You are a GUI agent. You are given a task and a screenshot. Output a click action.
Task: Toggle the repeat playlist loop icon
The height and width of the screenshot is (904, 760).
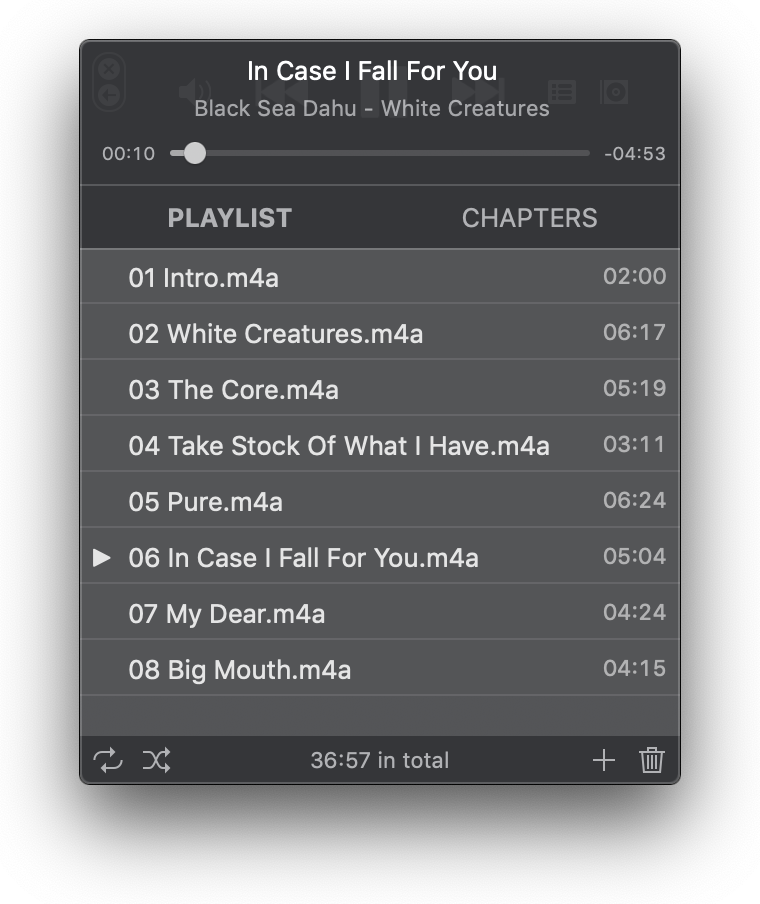pyautogui.click(x=108, y=760)
